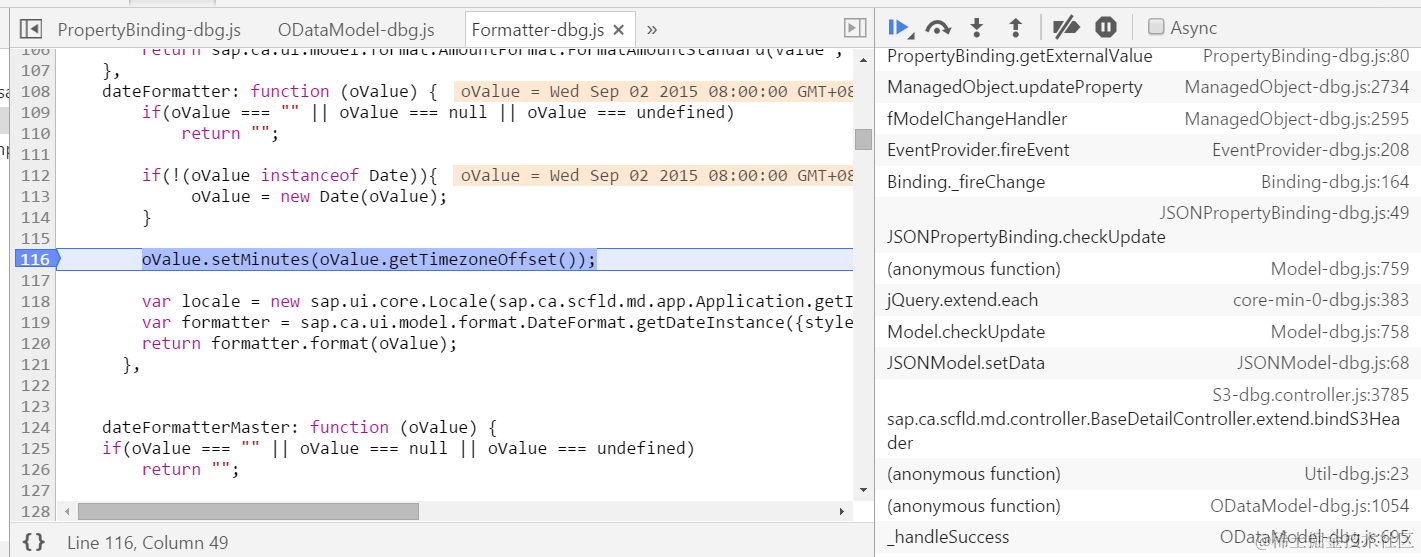The width and height of the screenshot is (1421, 557).
Task: Pretty print the source with braces icon
Action: click(33, 542)
